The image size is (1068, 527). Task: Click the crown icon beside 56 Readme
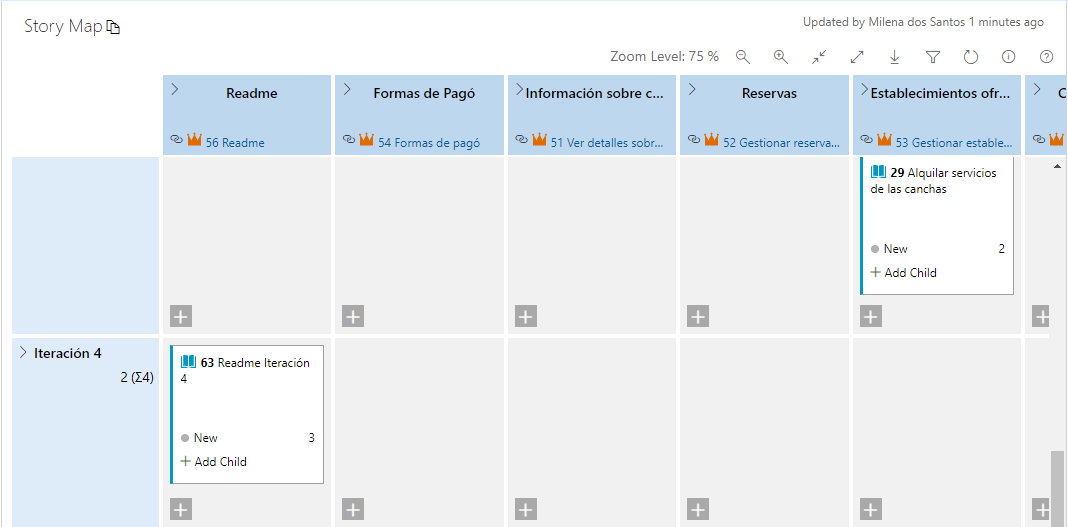[195, 139]
